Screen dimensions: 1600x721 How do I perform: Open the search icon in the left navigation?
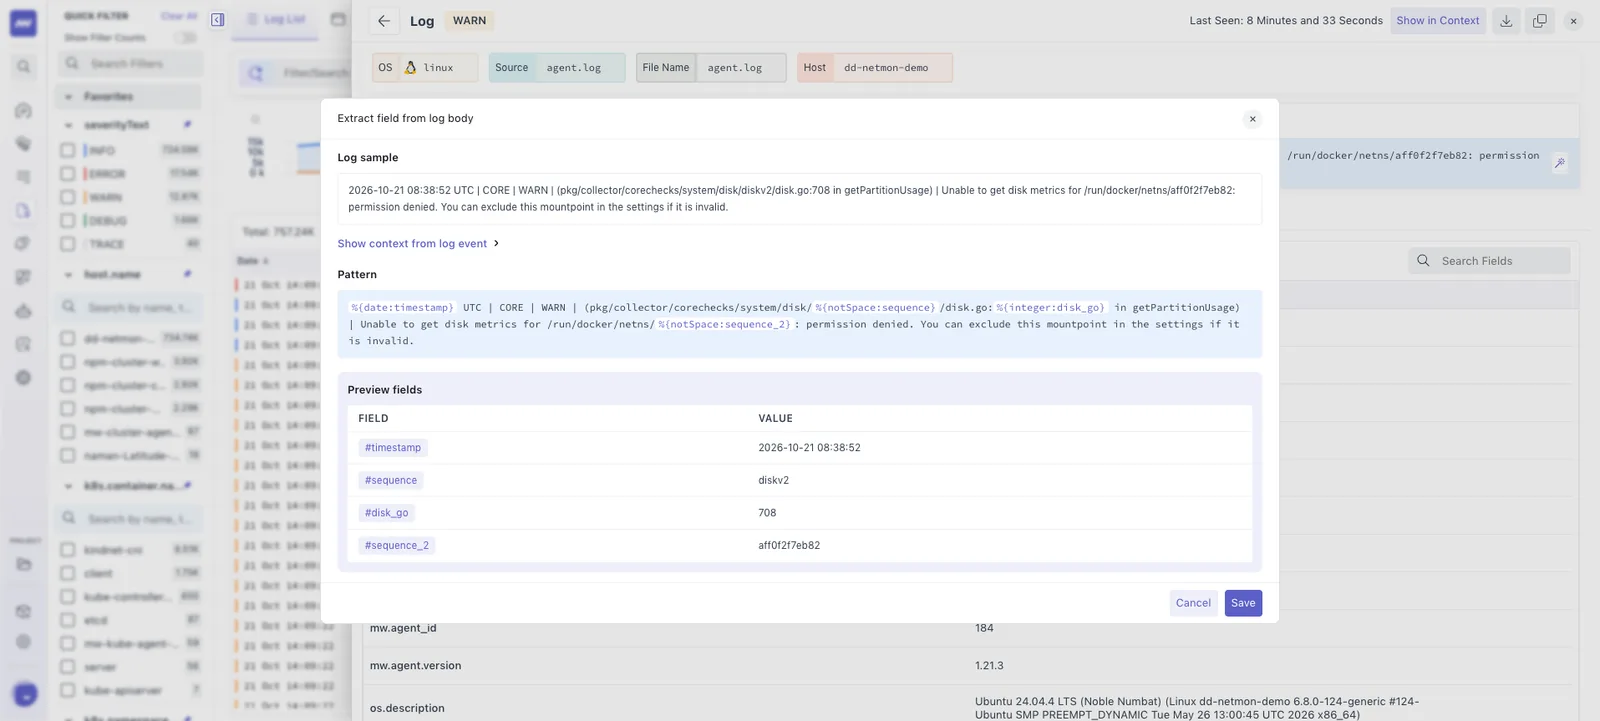(x=23, y=67)
